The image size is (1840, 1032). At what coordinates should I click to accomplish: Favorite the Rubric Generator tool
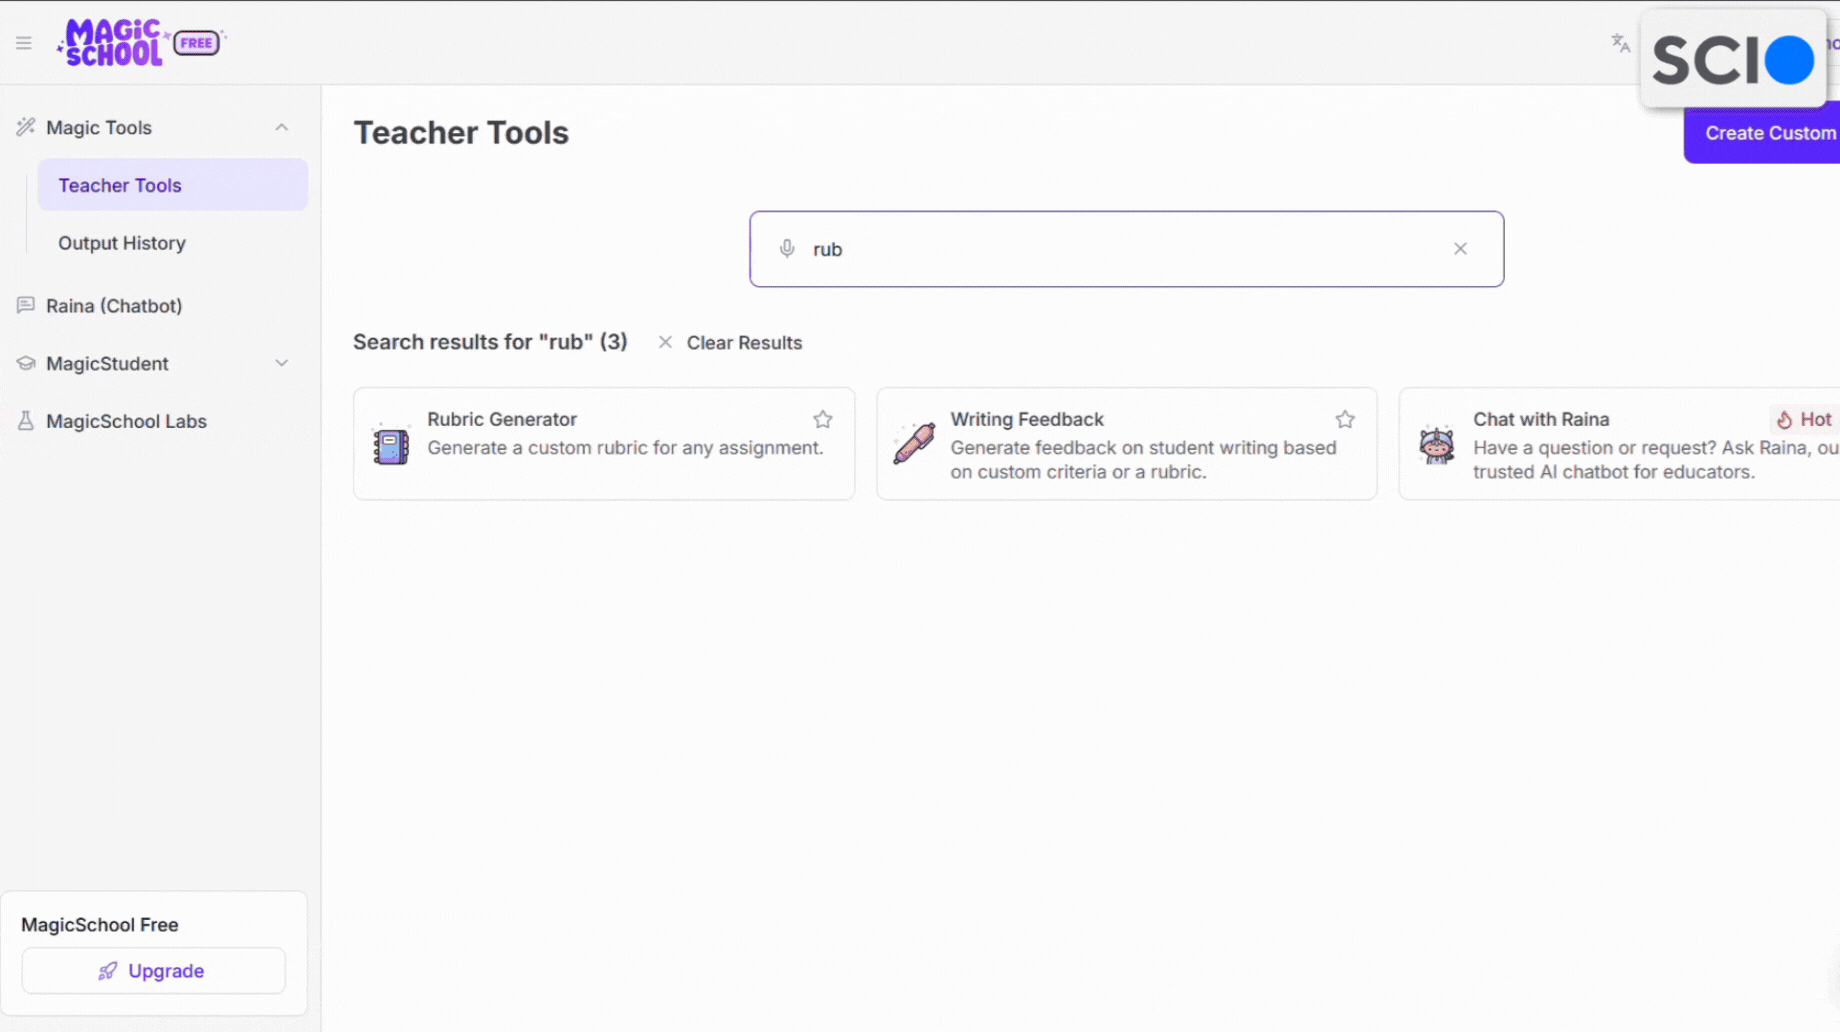pos(822,420)
